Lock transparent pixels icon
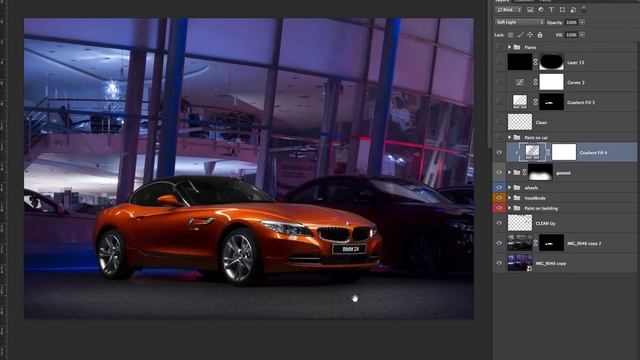 click(x=510, y=35)
